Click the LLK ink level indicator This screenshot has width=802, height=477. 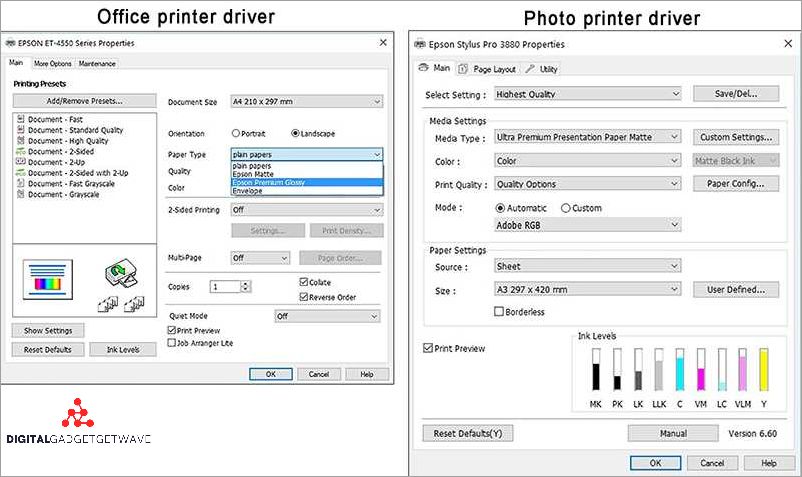click(x=659, y=370)
